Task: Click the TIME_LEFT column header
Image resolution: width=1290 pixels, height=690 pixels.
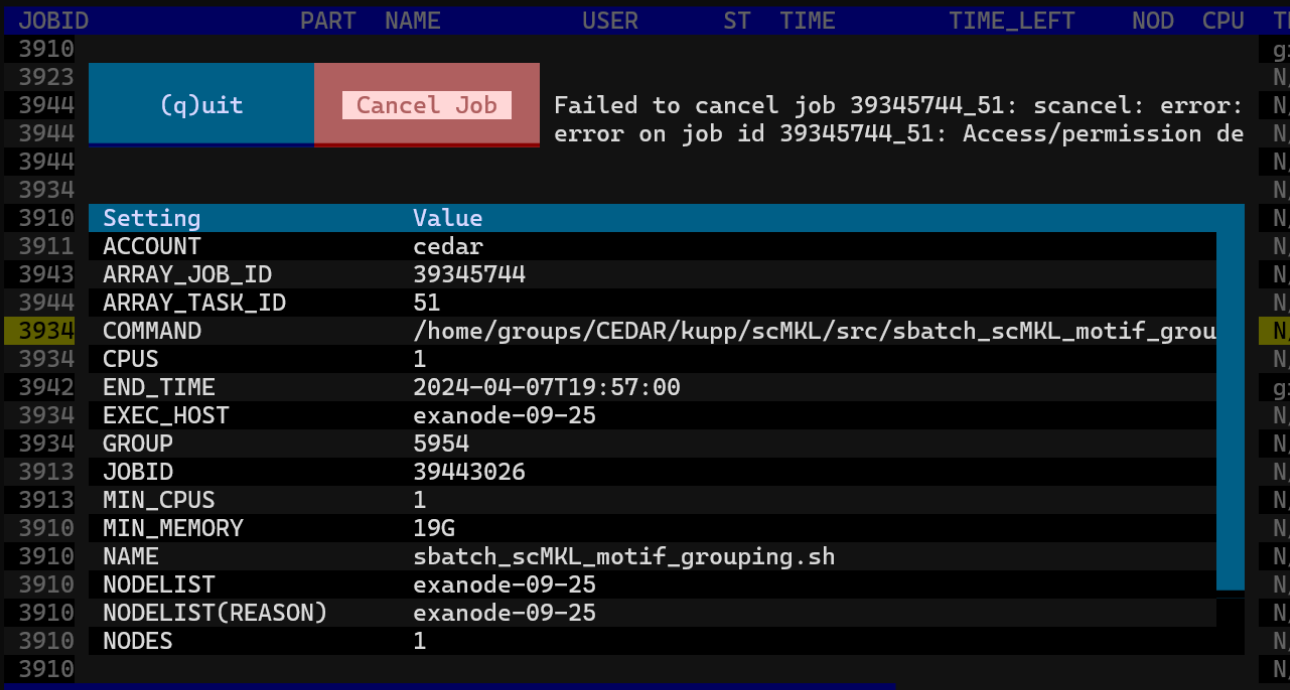Action: [x=1011, y=21]
